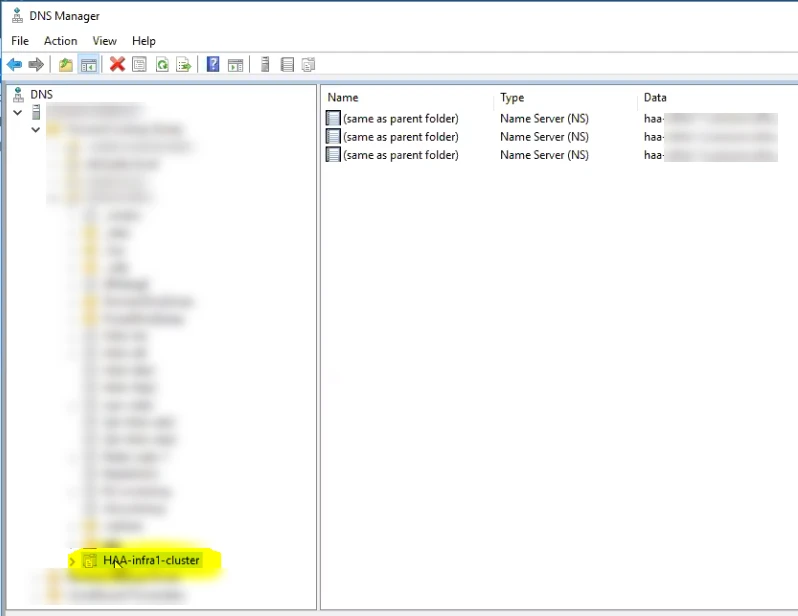Viewport: 798px width, 616px height.
Task: Click the Up one level folder icon
Action: (66, 65)
